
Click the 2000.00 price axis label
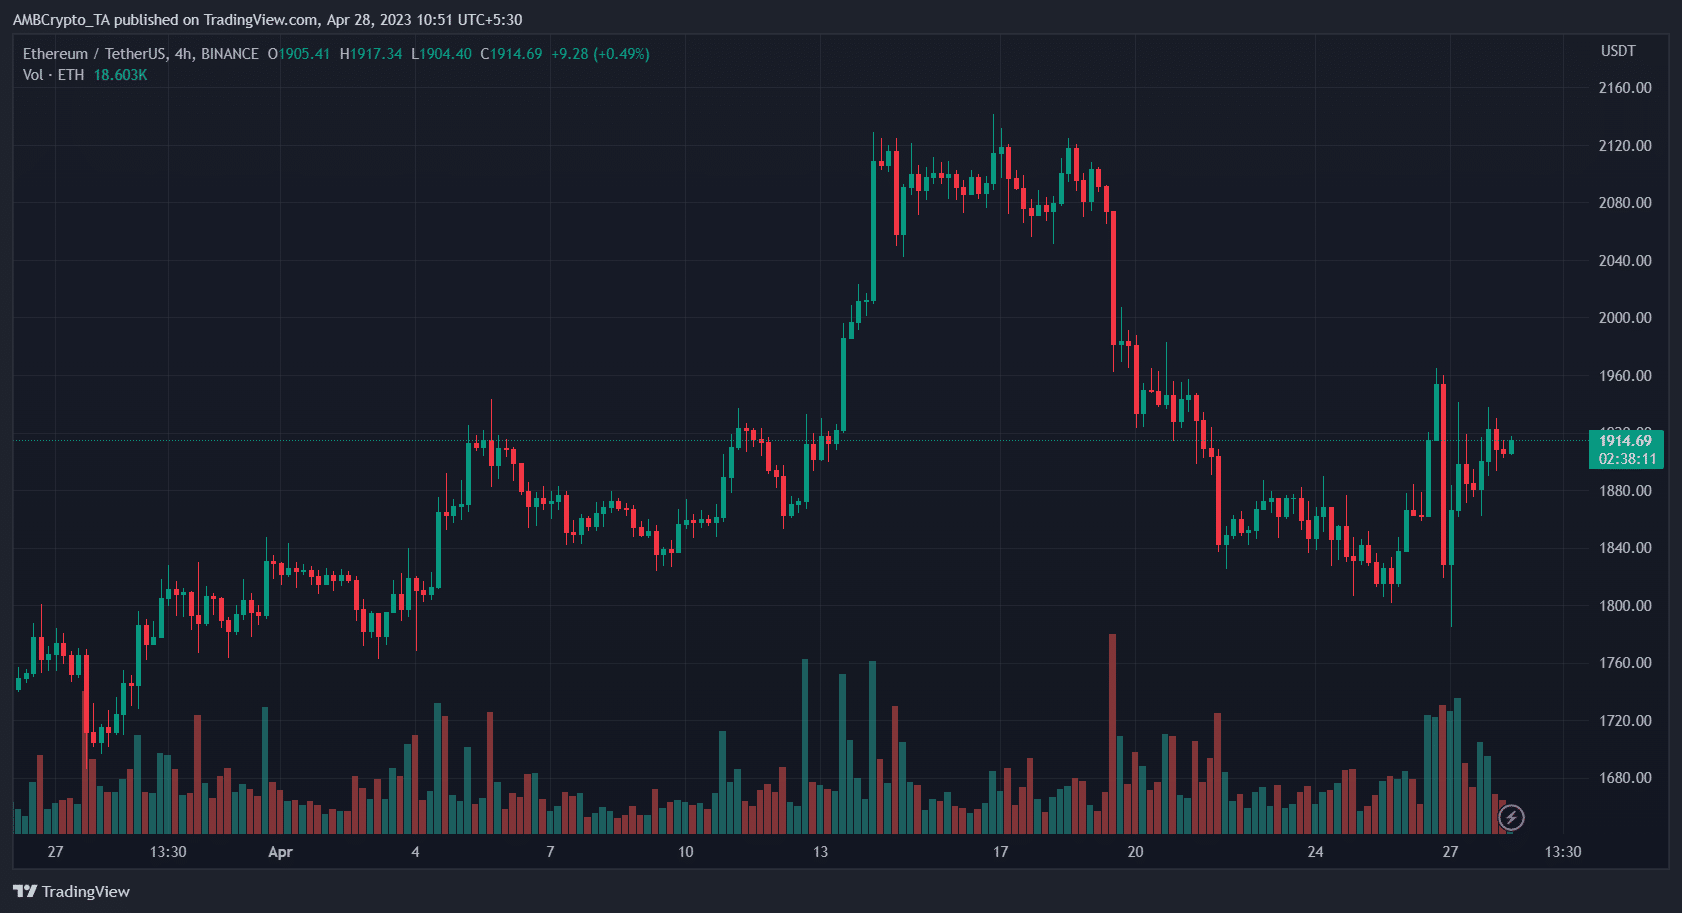click(x=1625, y=318)
